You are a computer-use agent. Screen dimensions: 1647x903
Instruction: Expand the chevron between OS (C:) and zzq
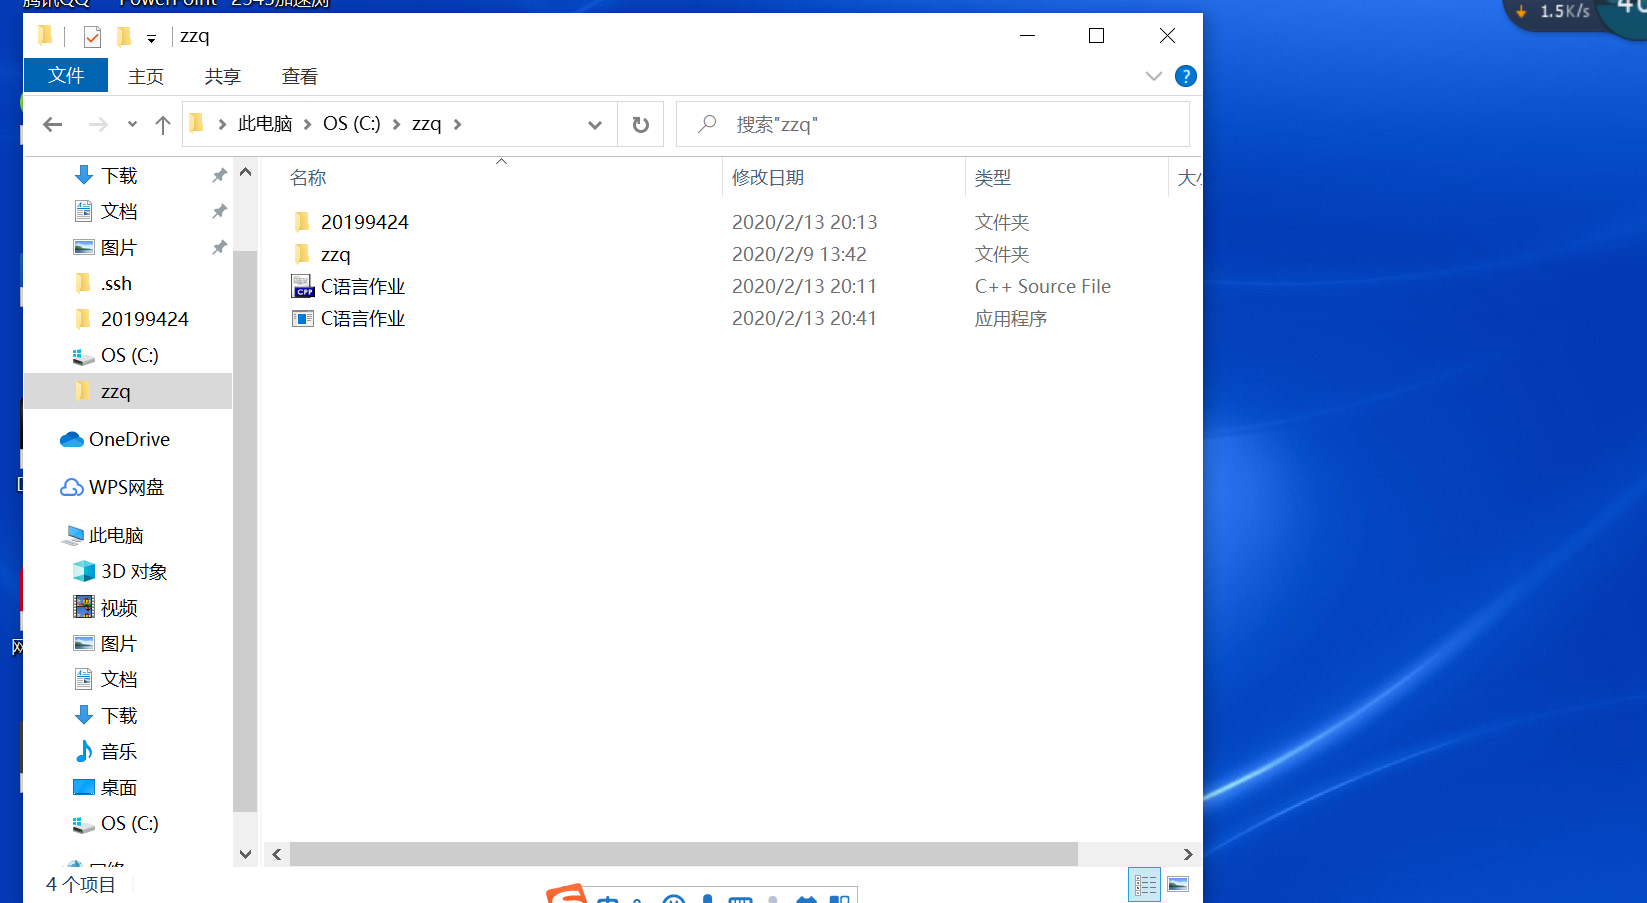pos(397,124)
